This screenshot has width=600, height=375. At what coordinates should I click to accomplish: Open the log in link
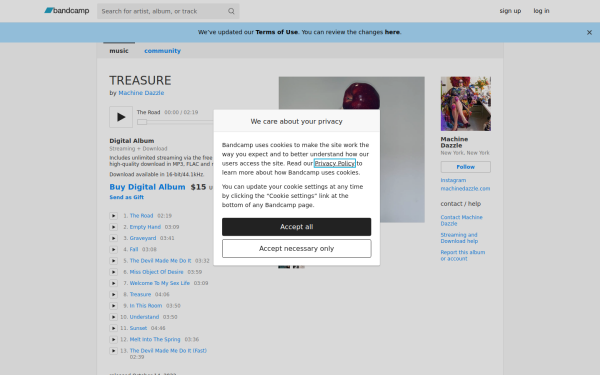[541, 11]
